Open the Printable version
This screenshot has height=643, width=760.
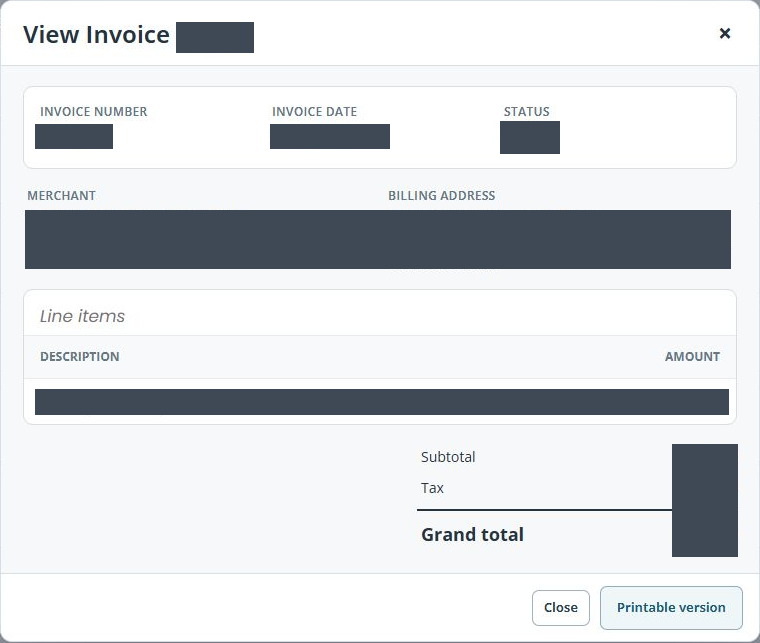[671, 608]
